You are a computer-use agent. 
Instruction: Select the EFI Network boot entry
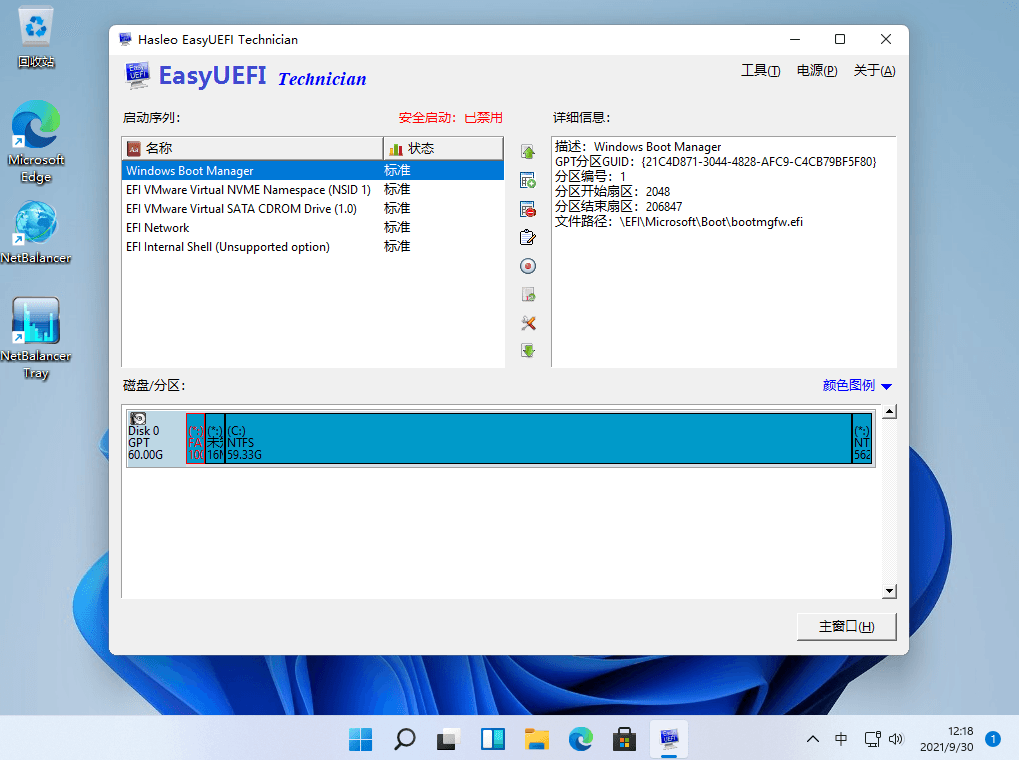(313, 228)
